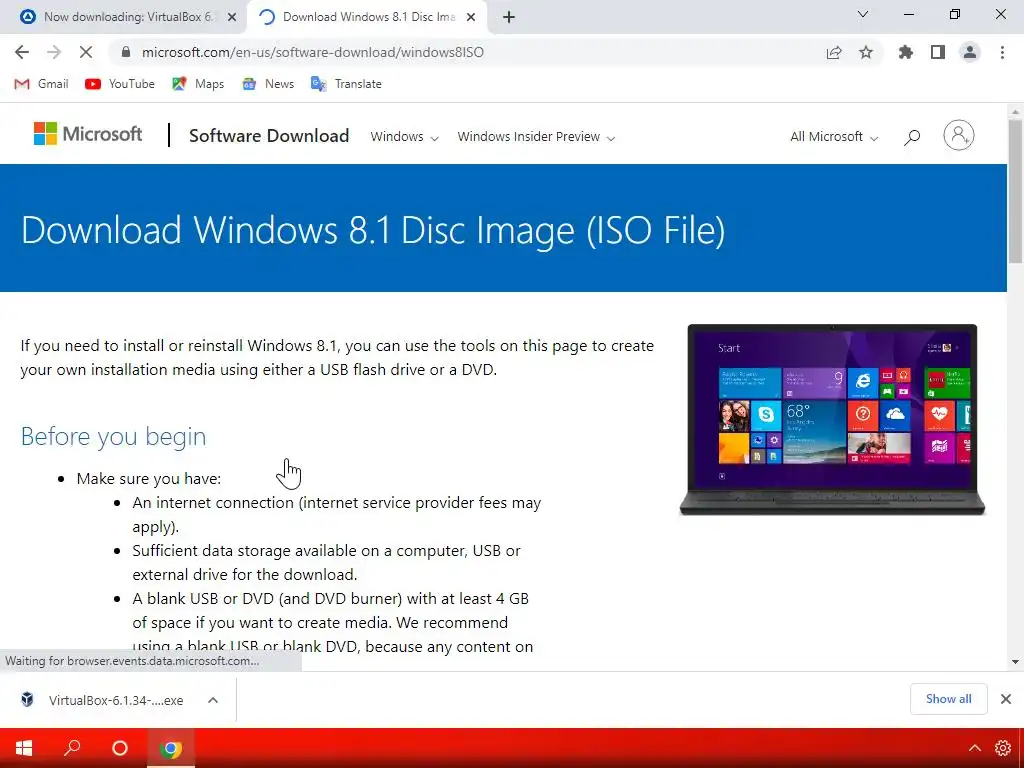Image resolution: width=1024 pixels, height=768 pixels.
Task: Close the Download Windows 8.1 tab
Action: click(x=471, y=18)
